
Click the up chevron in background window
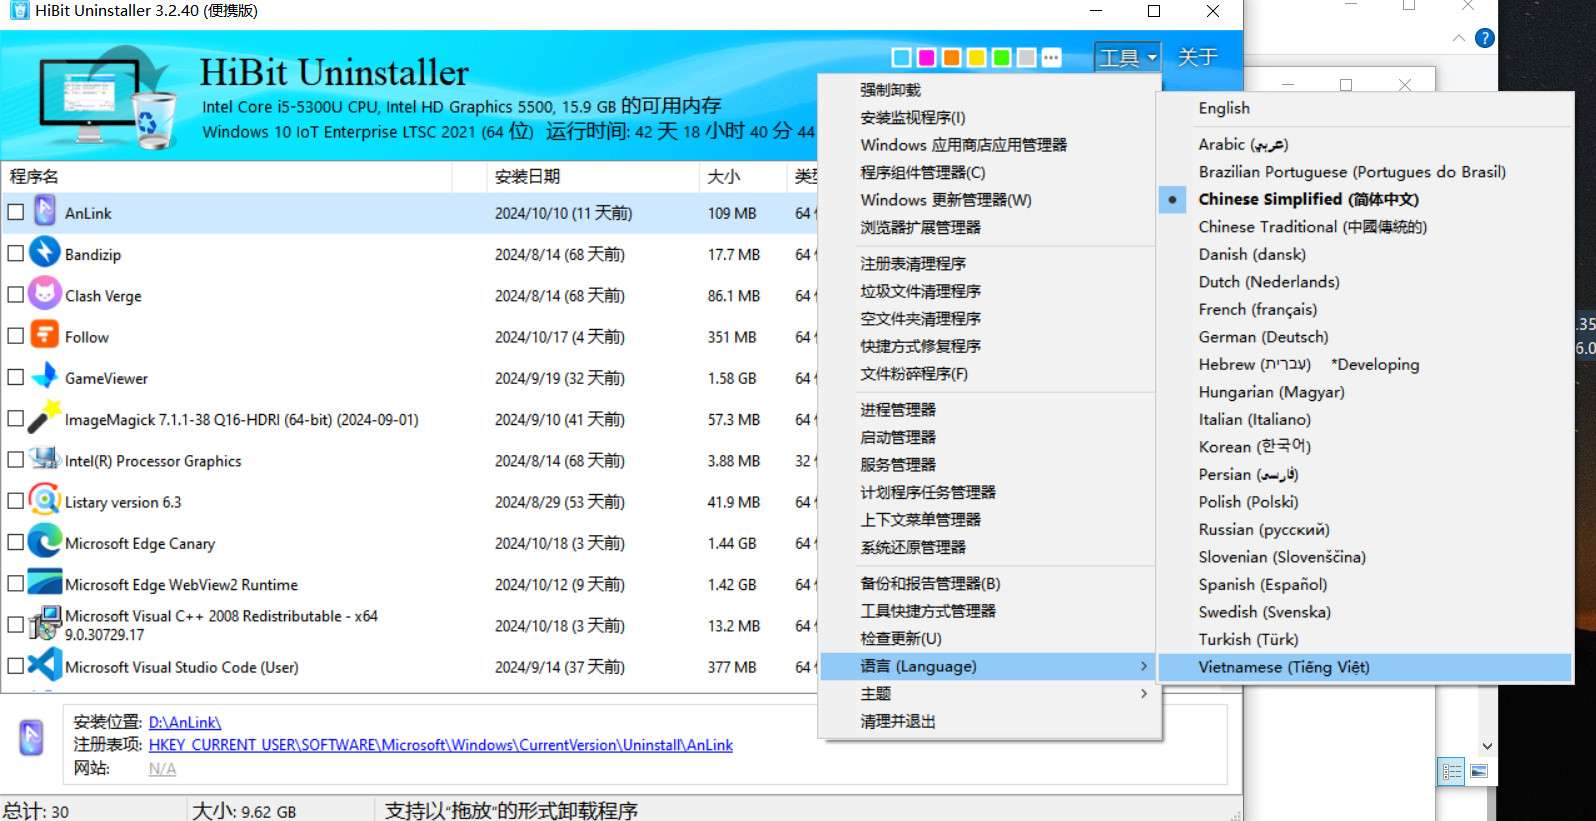coord(1459,38)
